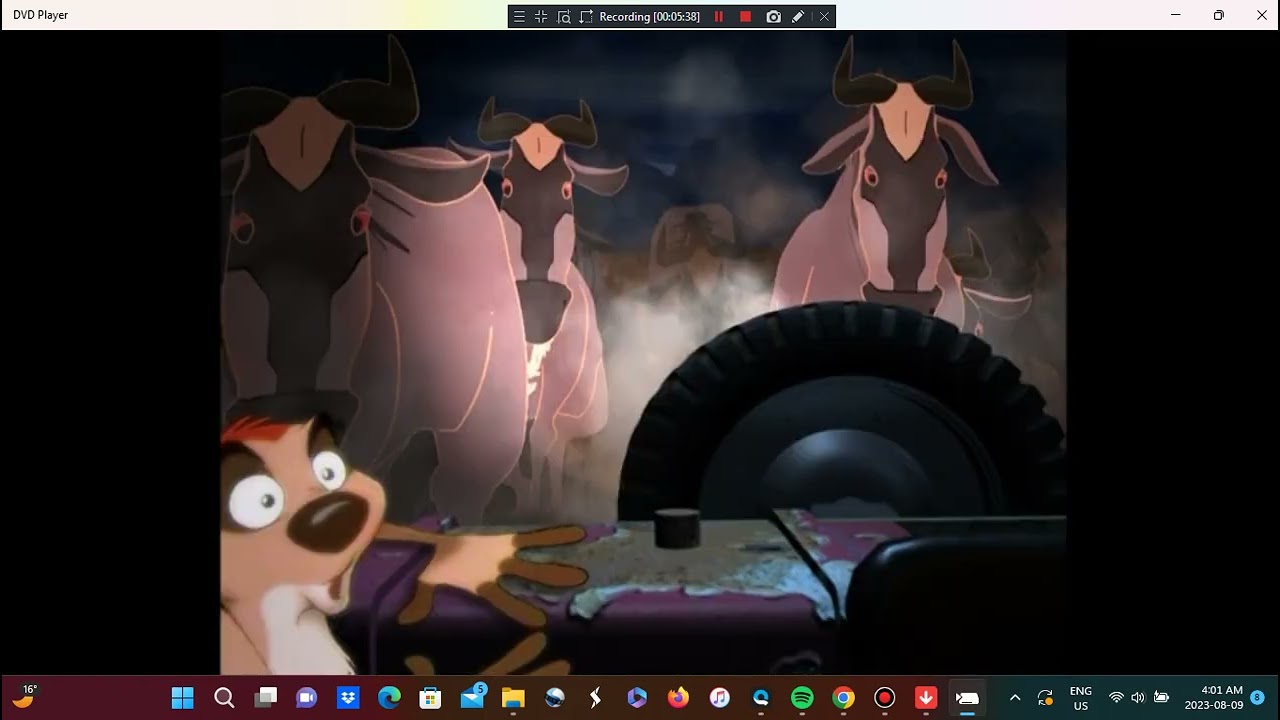
Task: Open Microsoft Store on taskbar
Action: [430, 698]
